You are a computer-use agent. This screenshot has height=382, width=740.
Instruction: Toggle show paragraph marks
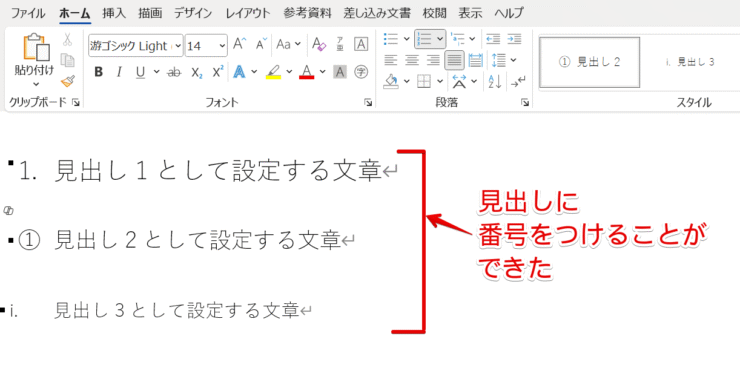518,81
